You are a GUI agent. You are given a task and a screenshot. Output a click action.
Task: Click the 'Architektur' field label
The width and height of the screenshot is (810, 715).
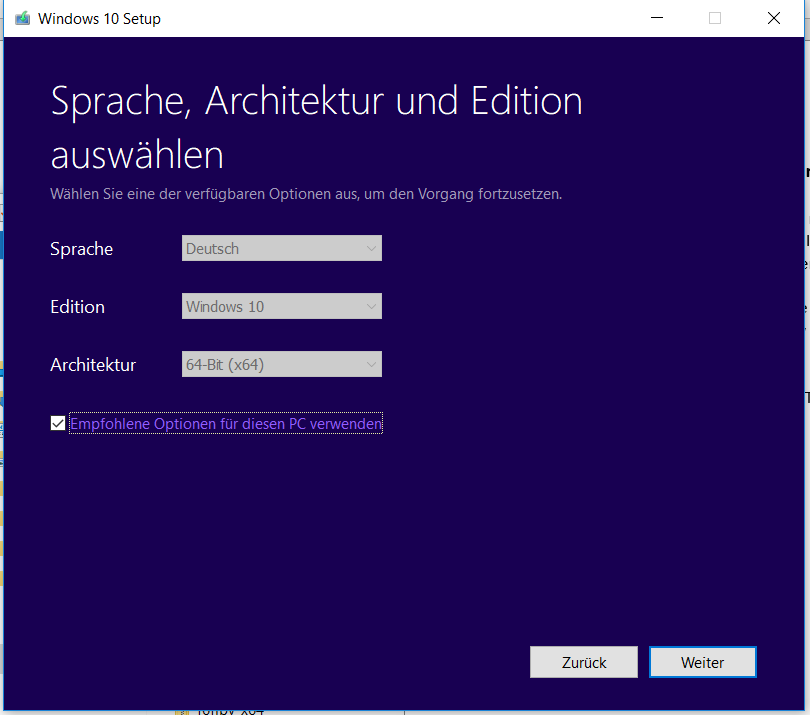[x=93, y=365]
